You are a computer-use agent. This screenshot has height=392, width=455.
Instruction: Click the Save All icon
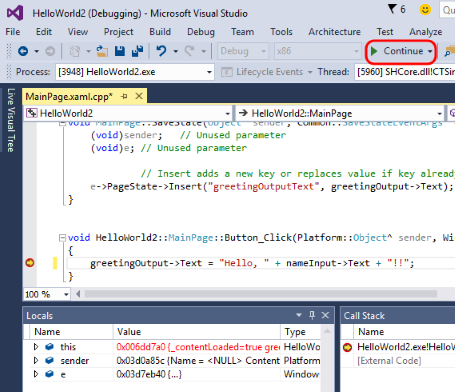pyautogui.click(x=137, y=51)
